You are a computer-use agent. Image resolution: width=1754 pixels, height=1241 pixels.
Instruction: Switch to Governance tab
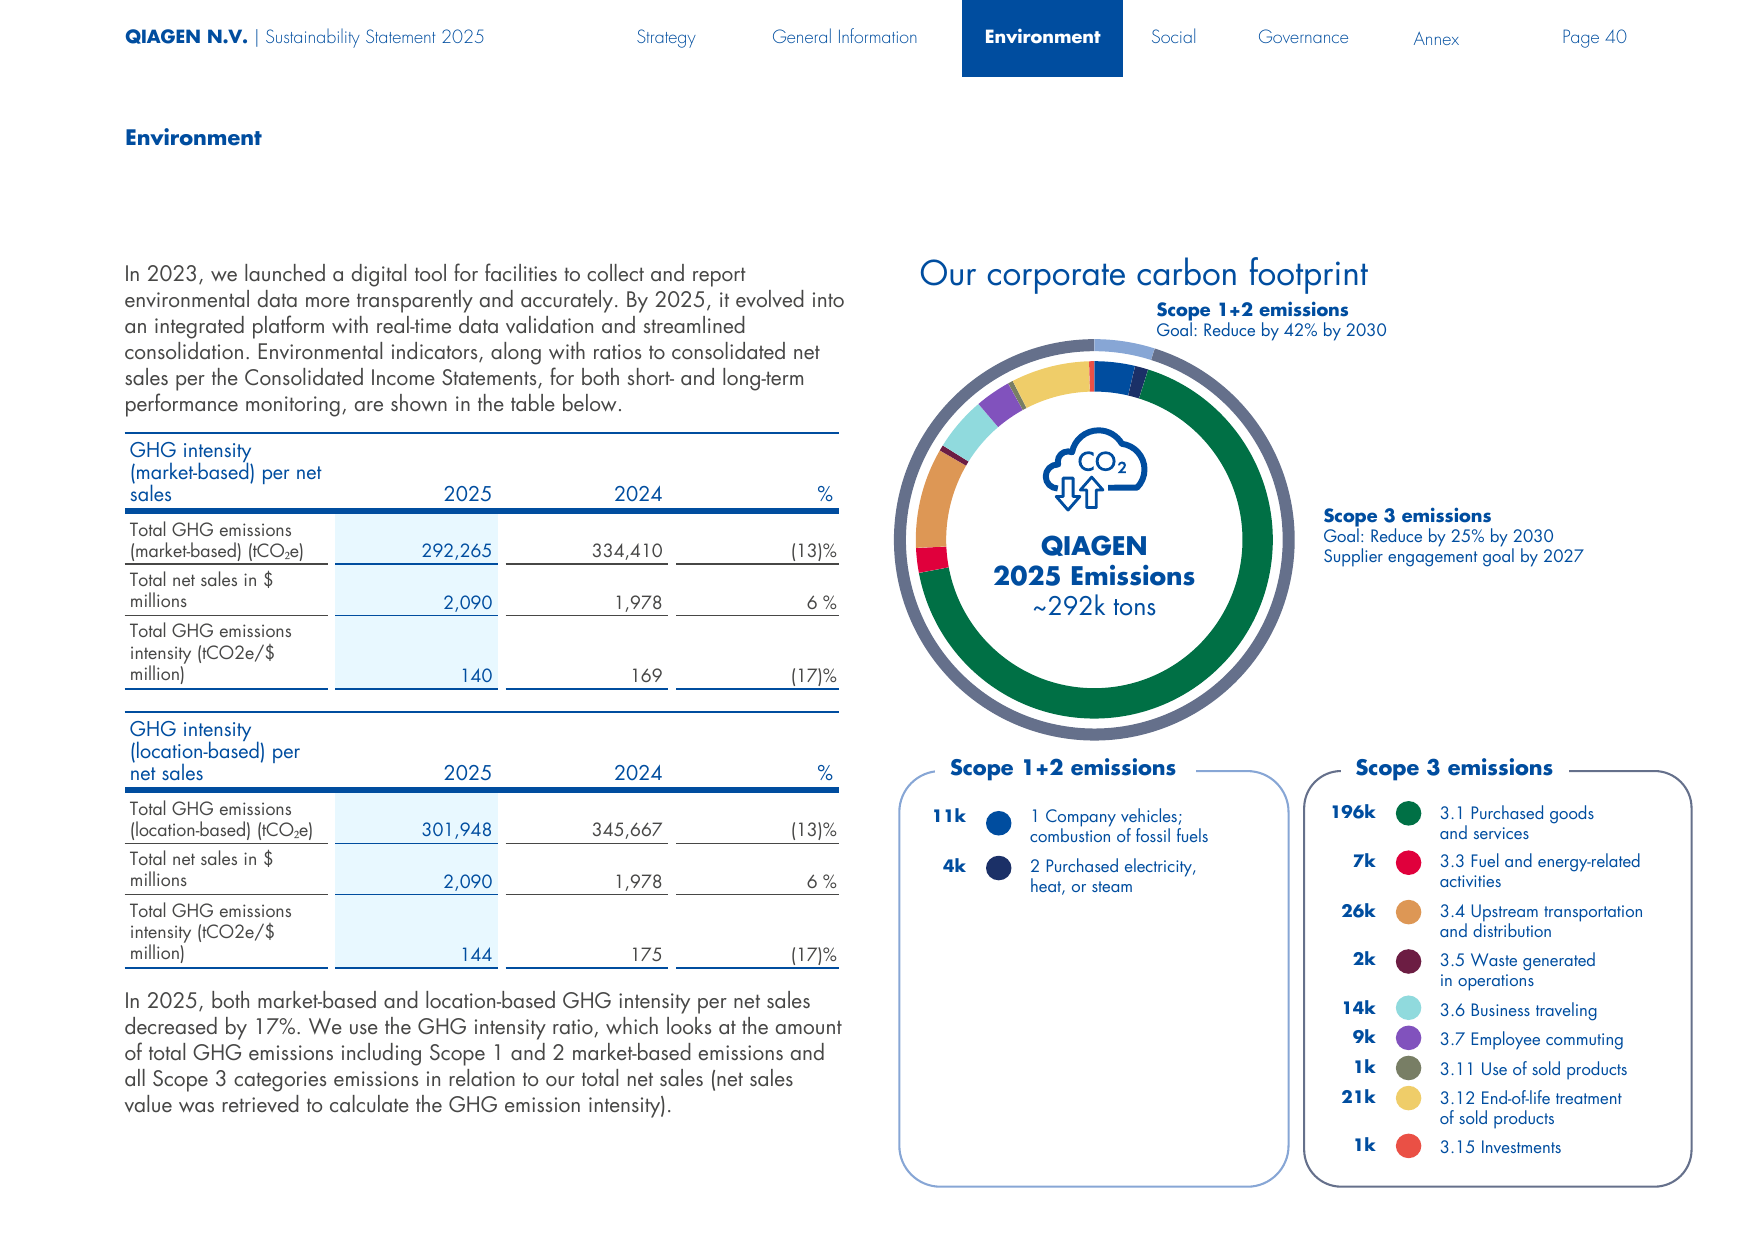[1303, 38]
